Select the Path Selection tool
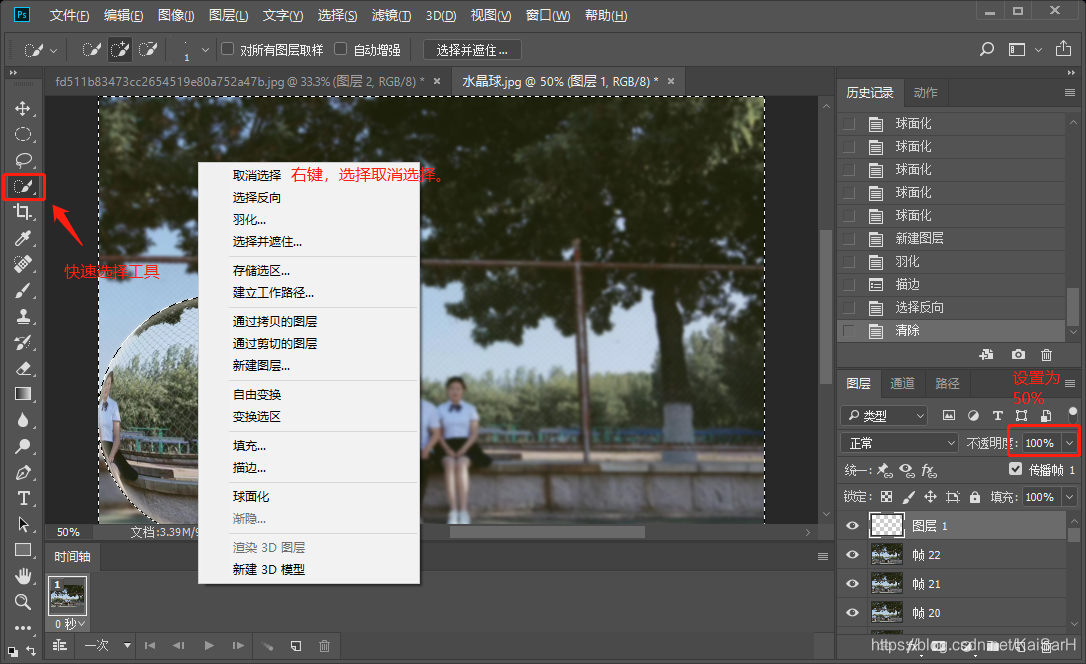The width and height of the screenshot is (1086, 664). [23, 524]
